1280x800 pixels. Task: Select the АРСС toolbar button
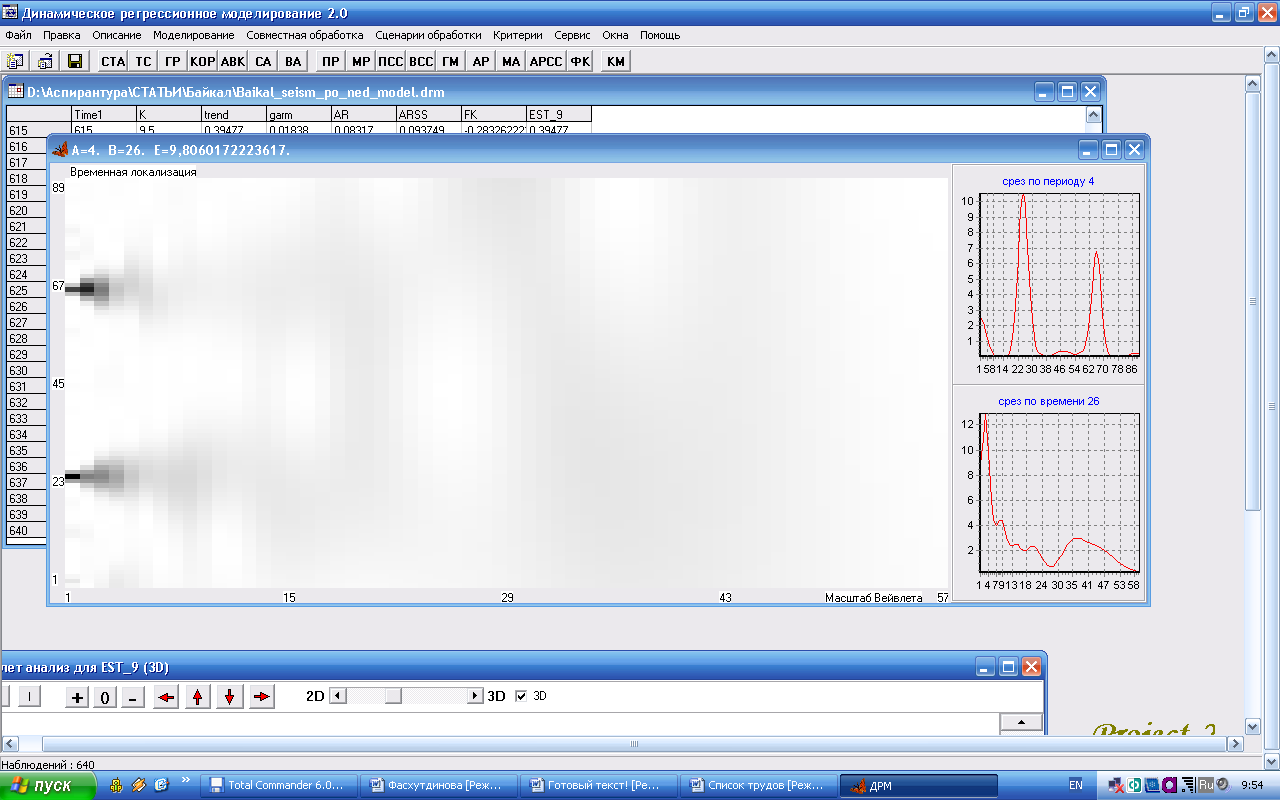click(545, 62)
